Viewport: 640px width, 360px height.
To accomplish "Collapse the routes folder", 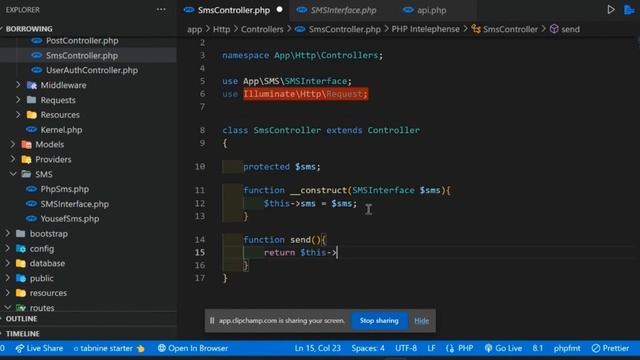I will point(7,307).
